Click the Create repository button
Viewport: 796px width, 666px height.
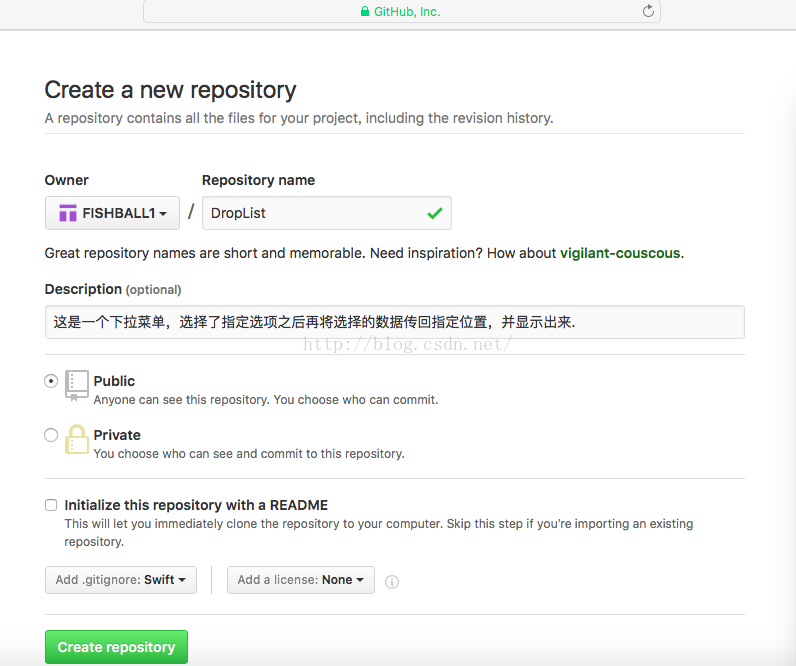point(116,647)
